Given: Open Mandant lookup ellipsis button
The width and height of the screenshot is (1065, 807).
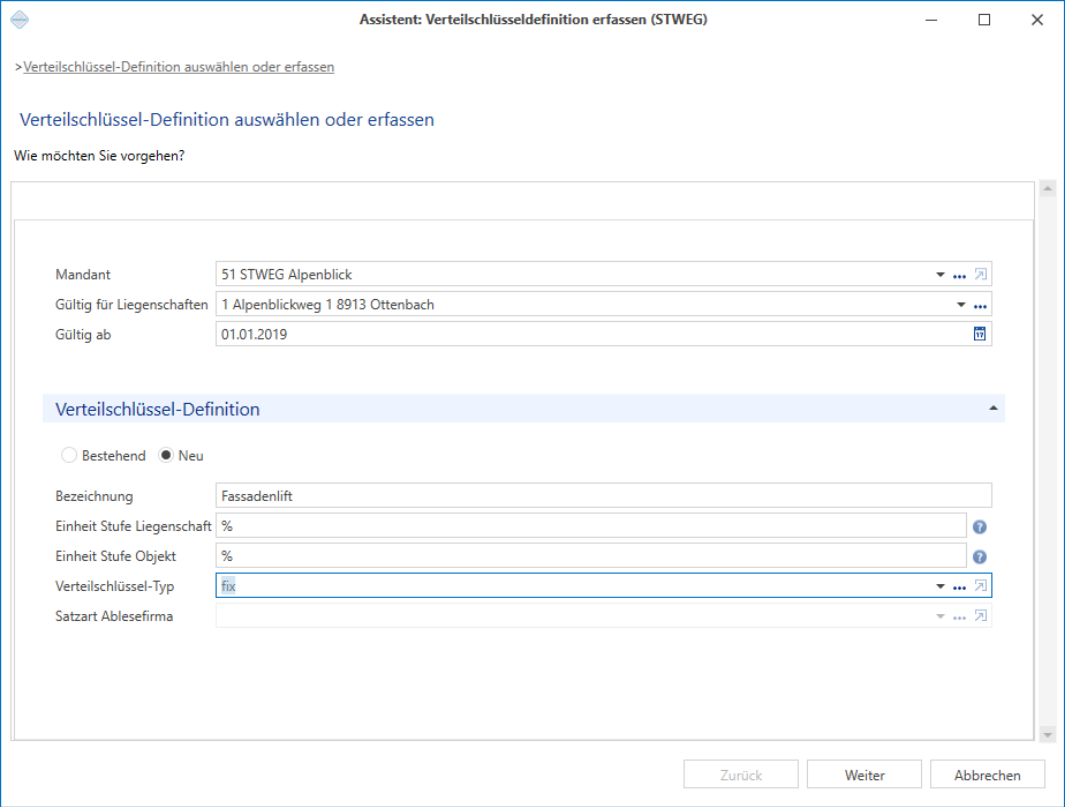Looking at the screenshot, I should click(959, 276).
